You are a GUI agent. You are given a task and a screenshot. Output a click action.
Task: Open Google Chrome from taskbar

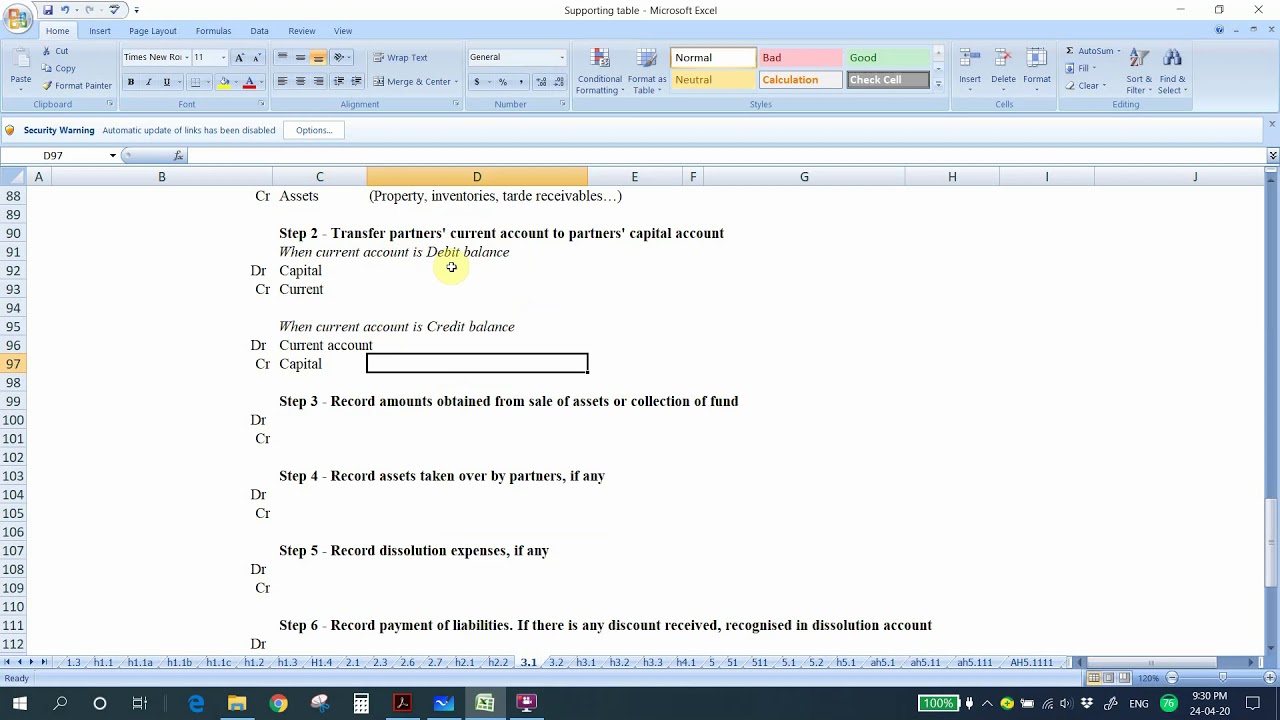[x=278, y=704]
